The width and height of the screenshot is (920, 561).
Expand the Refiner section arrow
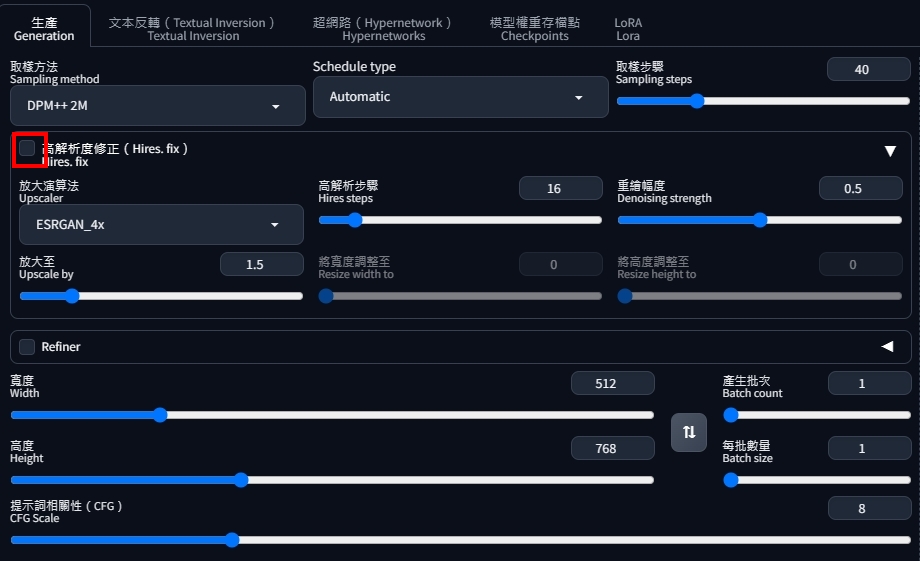887,346
